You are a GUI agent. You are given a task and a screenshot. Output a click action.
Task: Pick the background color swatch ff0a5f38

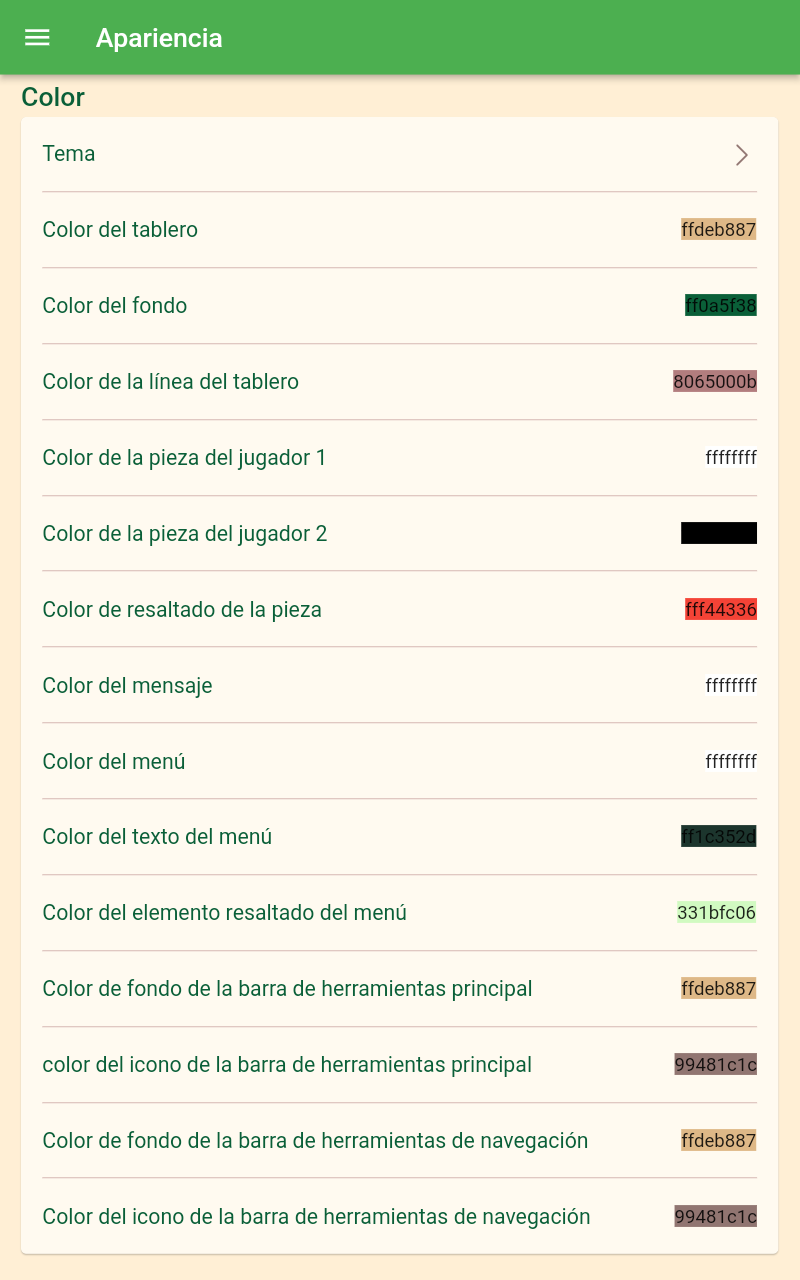coord(720,306)
